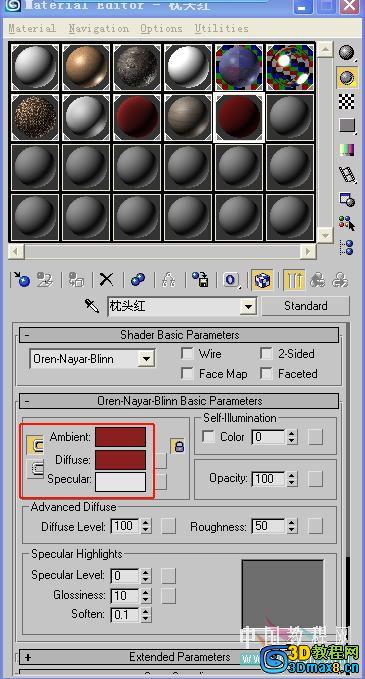Image resolution: width=365 pixels, height=679 pixels.
Task: Click the Put to Library icon
Action: coord(200,280)
